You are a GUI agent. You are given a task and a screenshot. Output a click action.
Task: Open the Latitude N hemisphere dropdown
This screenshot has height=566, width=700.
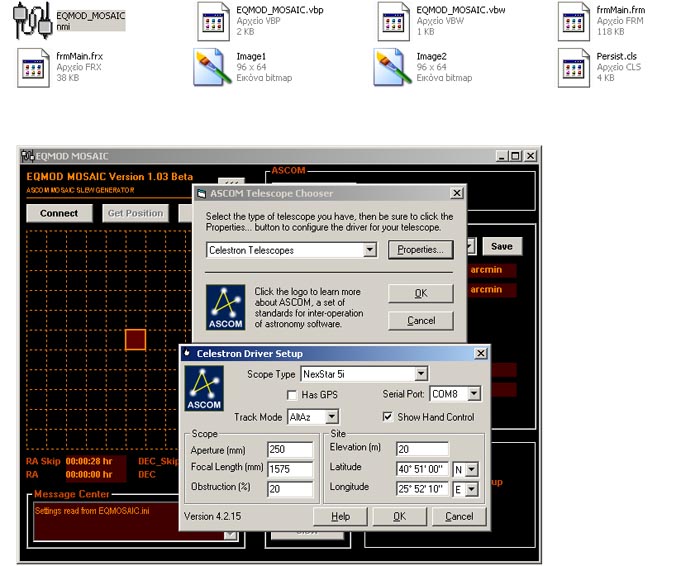(471, 469)
